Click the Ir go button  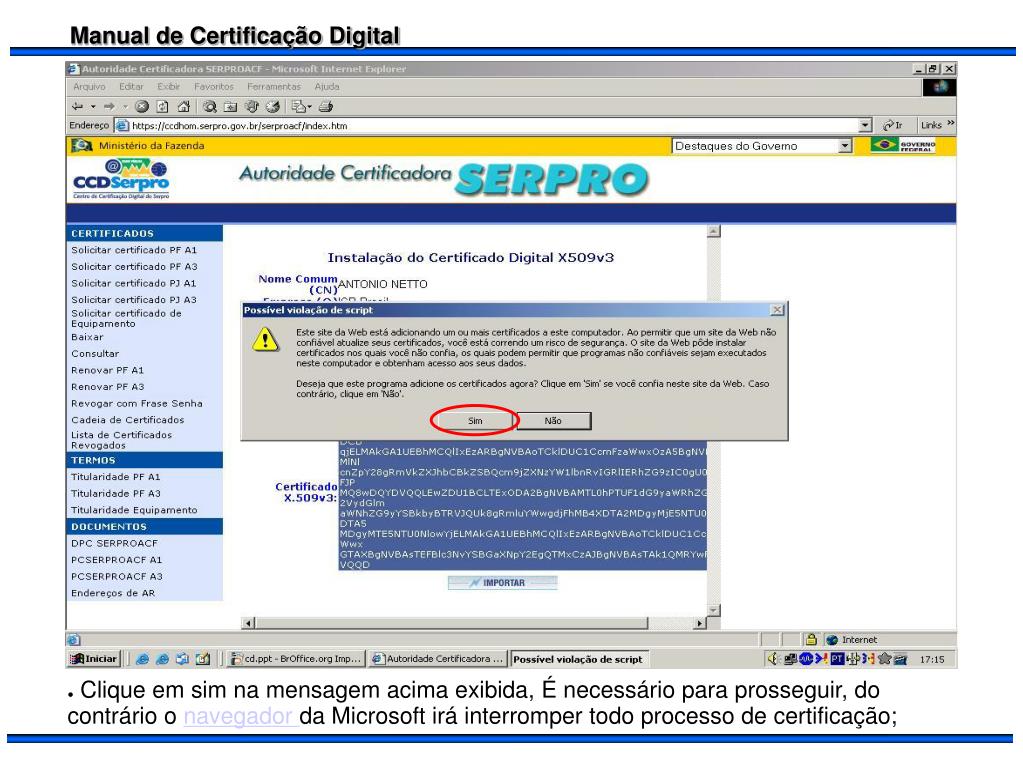893,125
